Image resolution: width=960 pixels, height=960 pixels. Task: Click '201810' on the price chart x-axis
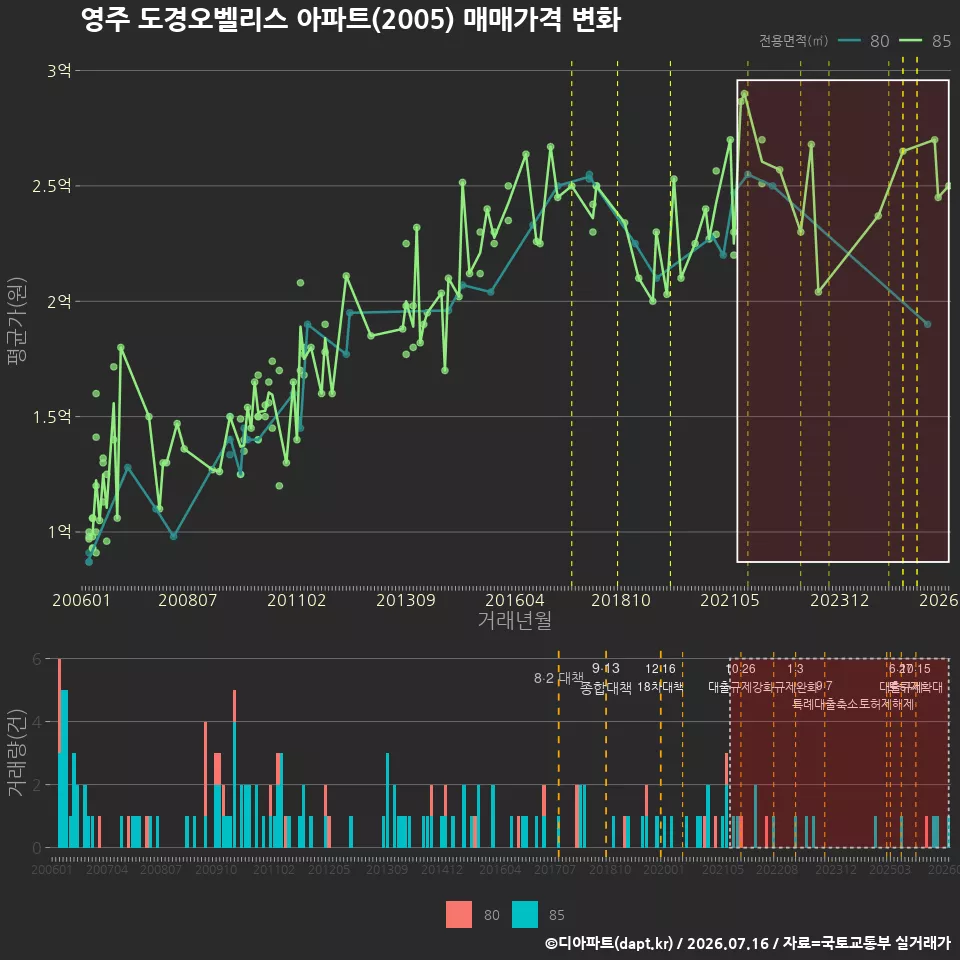[621, 600]
